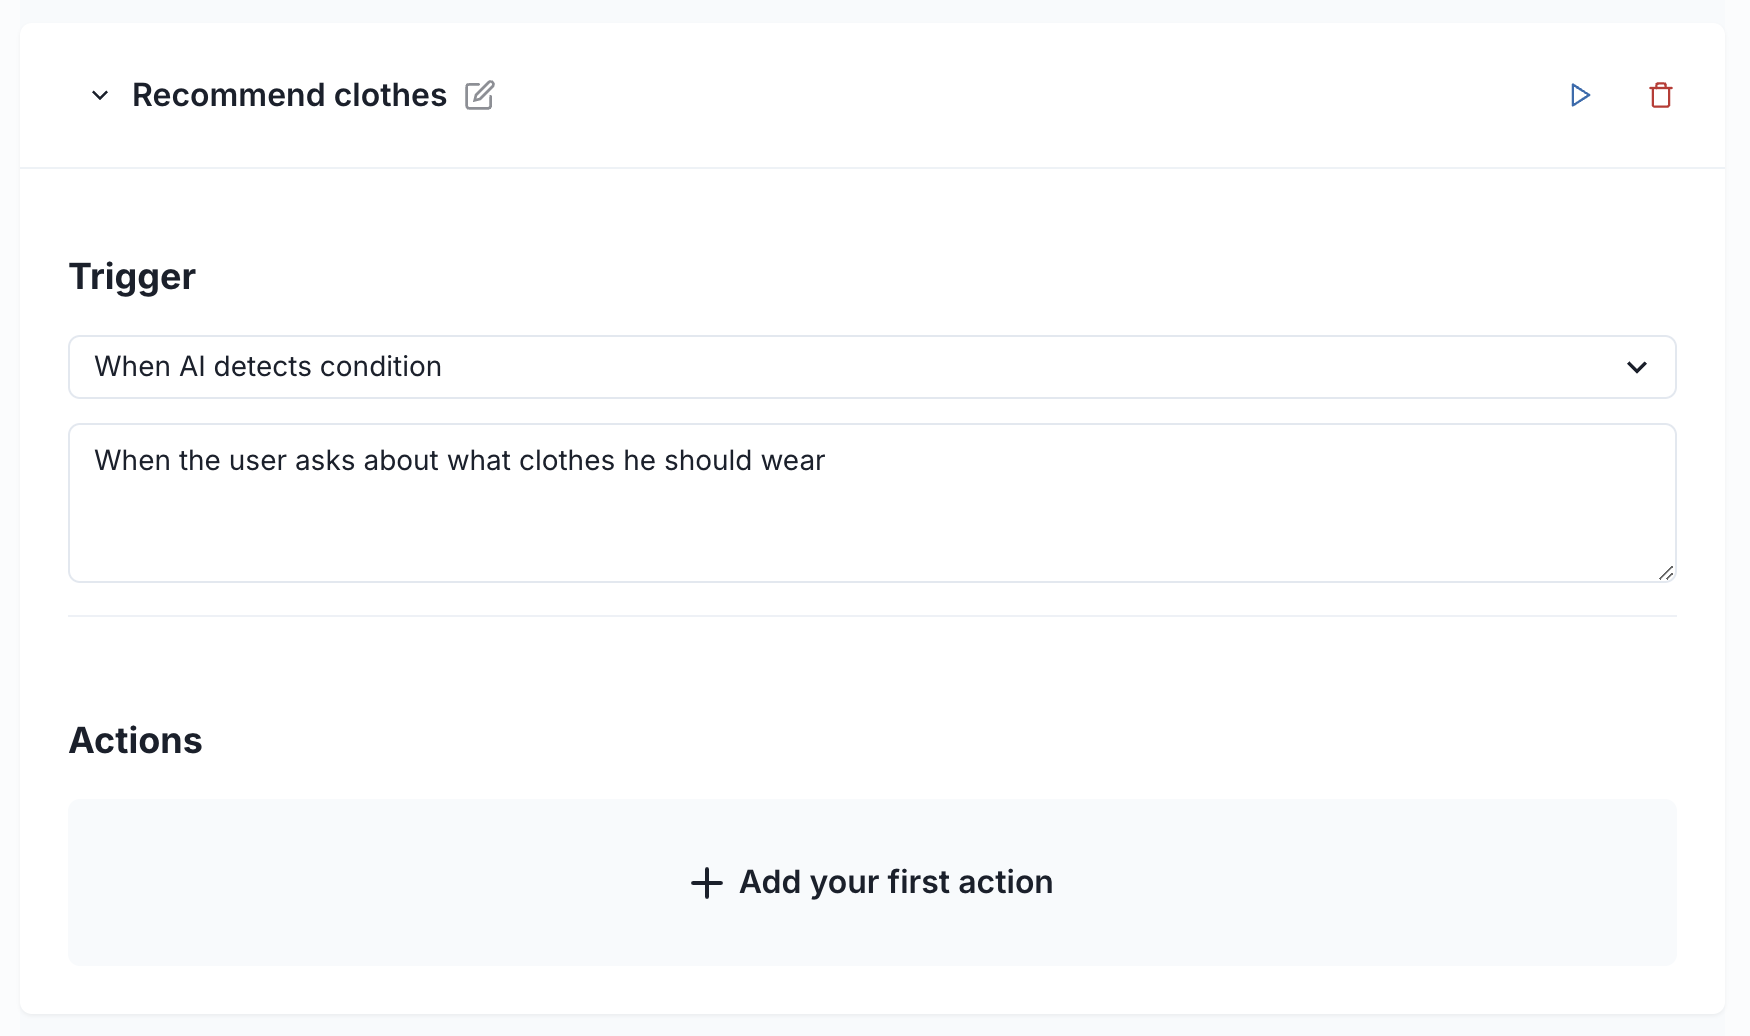Screen dimensions: 1750x1036
Task: Click the trigger dropdown's down arrow
Action: coord(1637,367)
